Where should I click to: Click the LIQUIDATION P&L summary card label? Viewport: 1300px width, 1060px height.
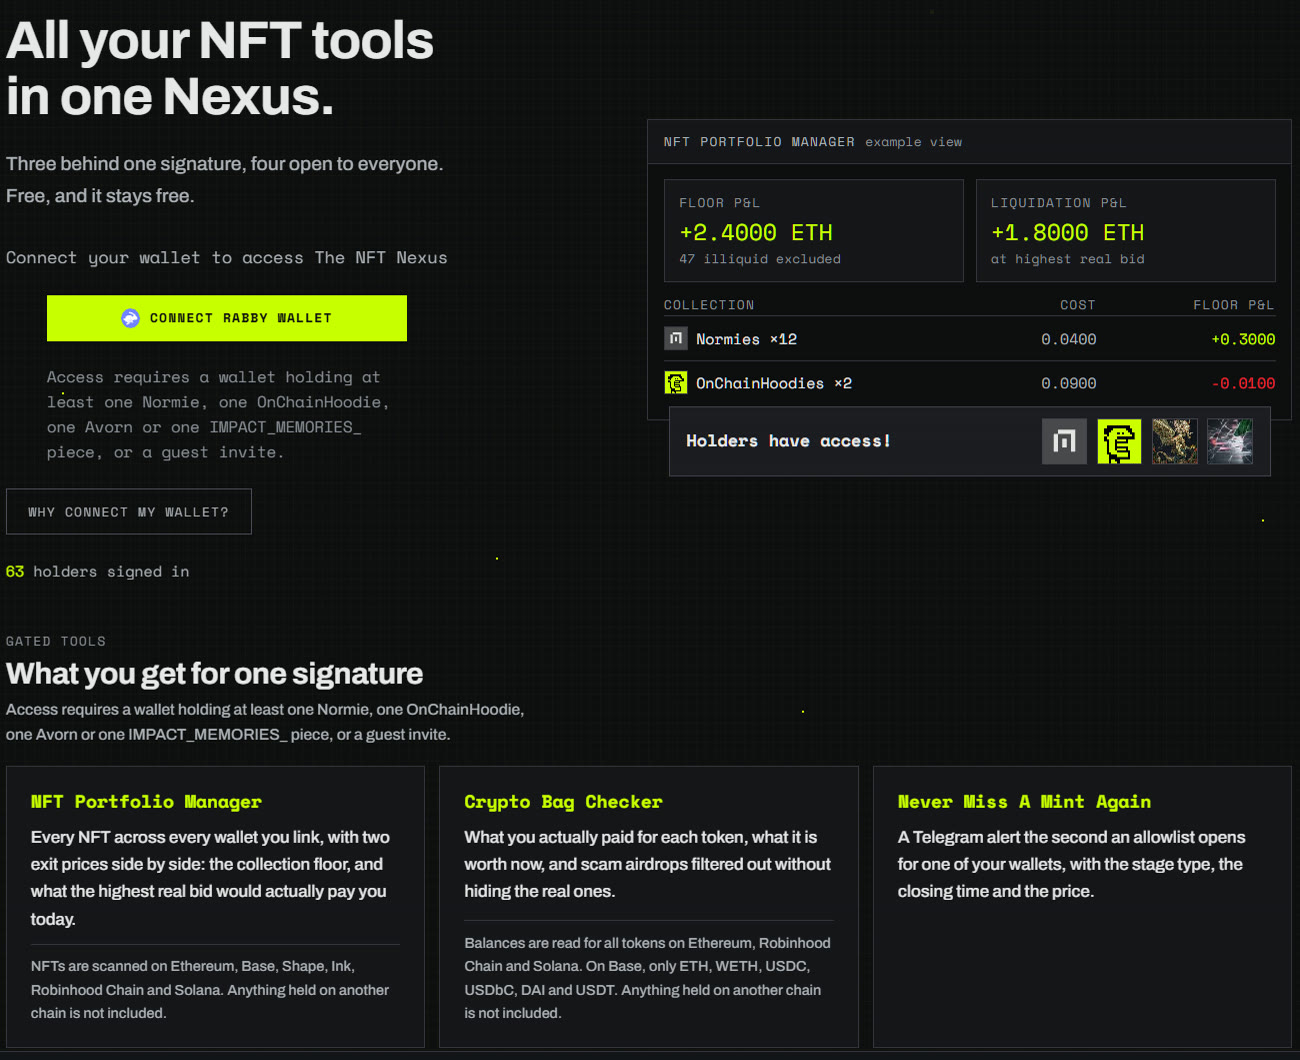pos(1058,203)
